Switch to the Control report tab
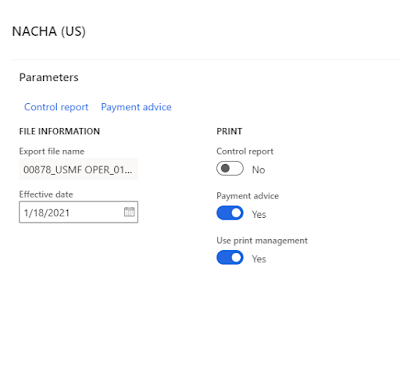 click(56, 107)
